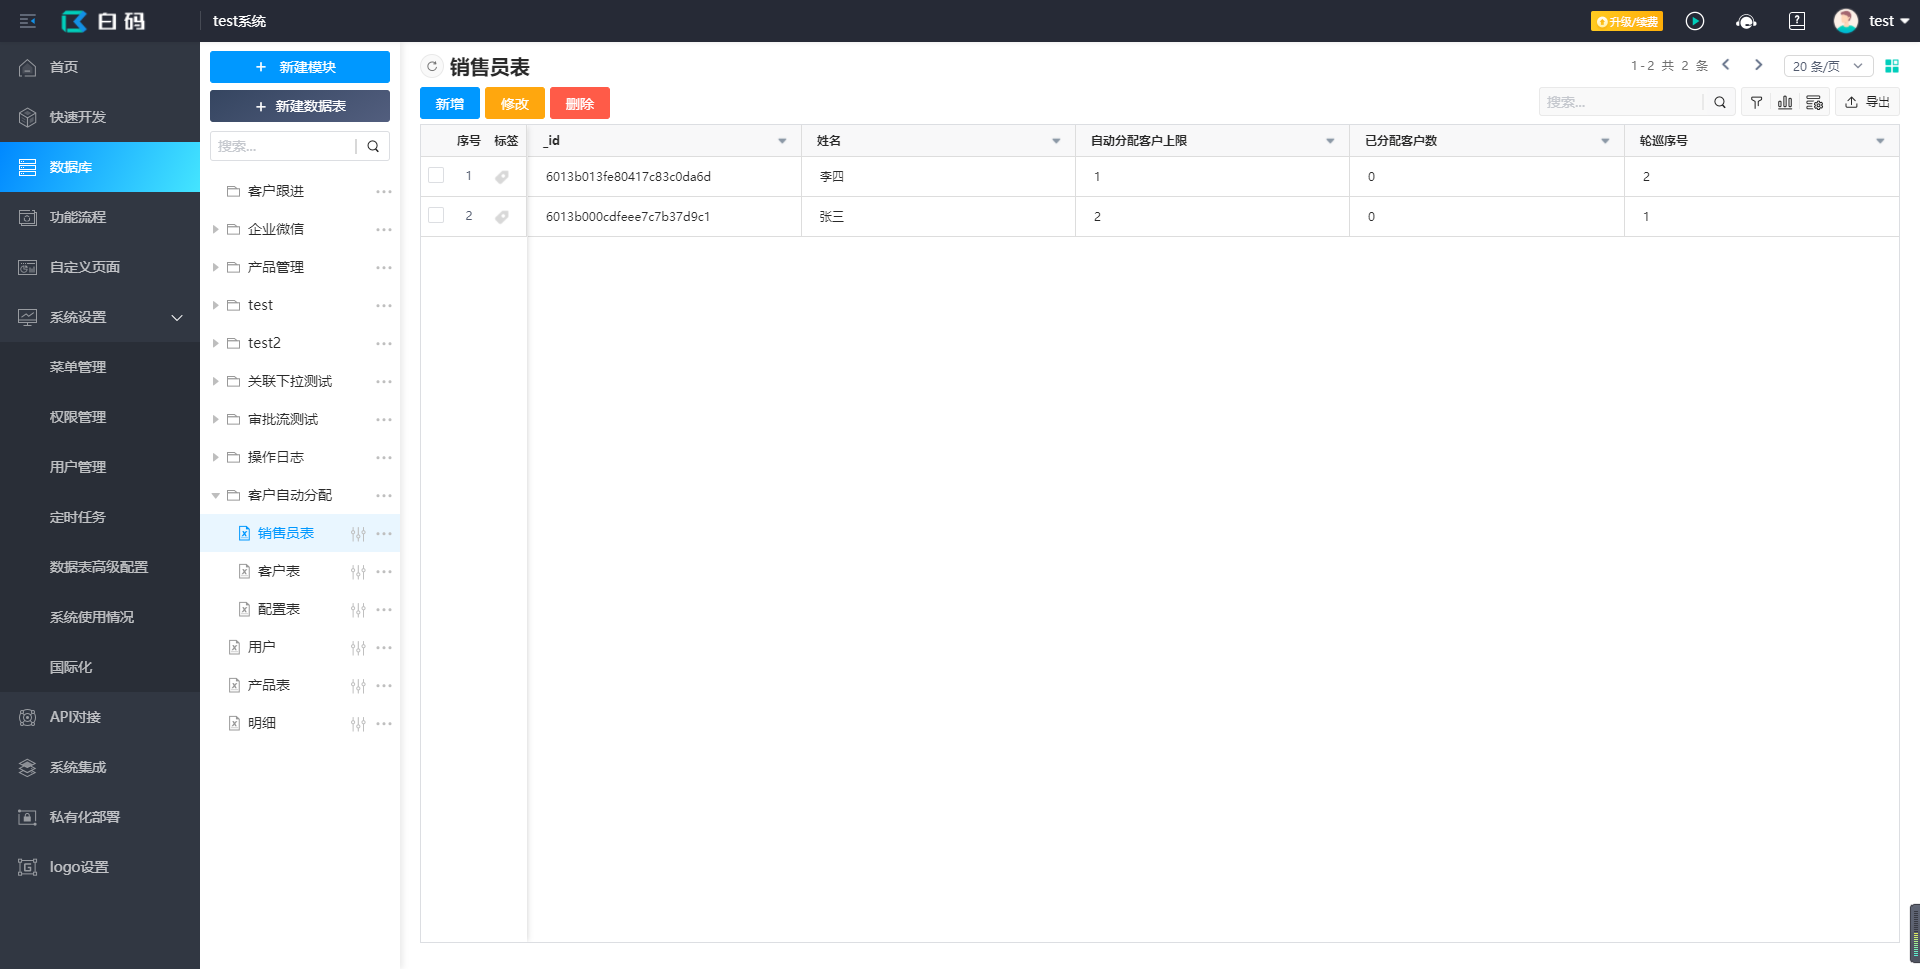Viewport: 1920px width, 969px height.
Task: Select the 客户表 table in tree
Action: [x=279, y=571]
